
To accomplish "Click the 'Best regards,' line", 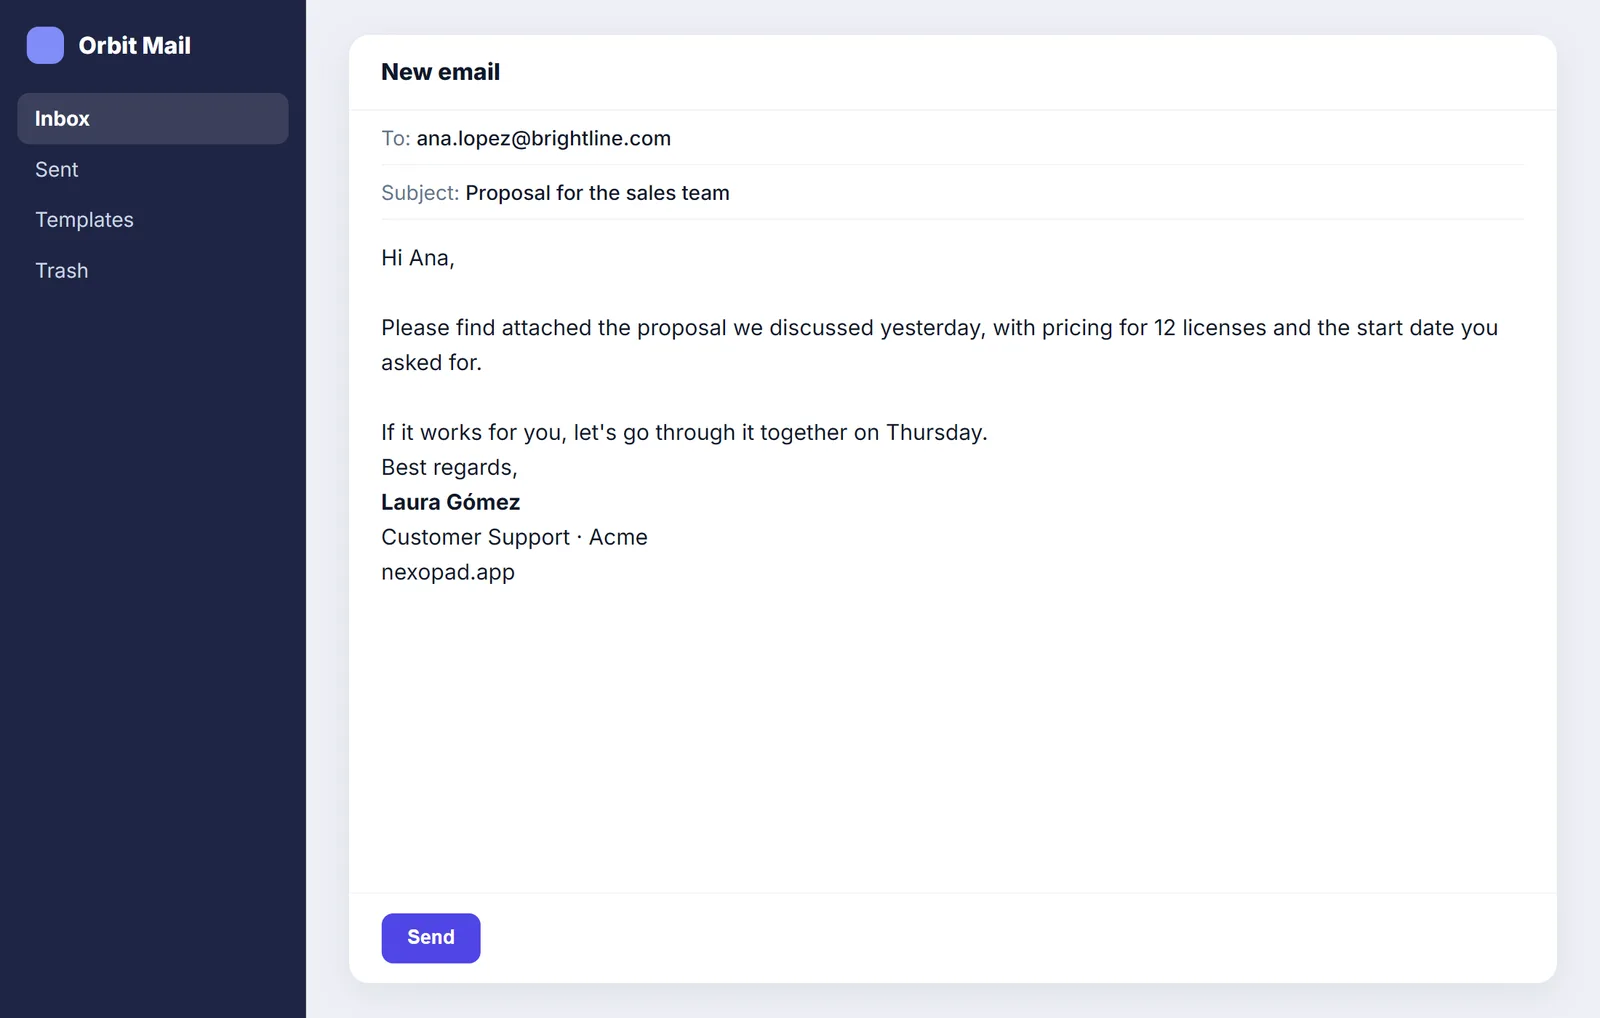I will coord(449,467).
